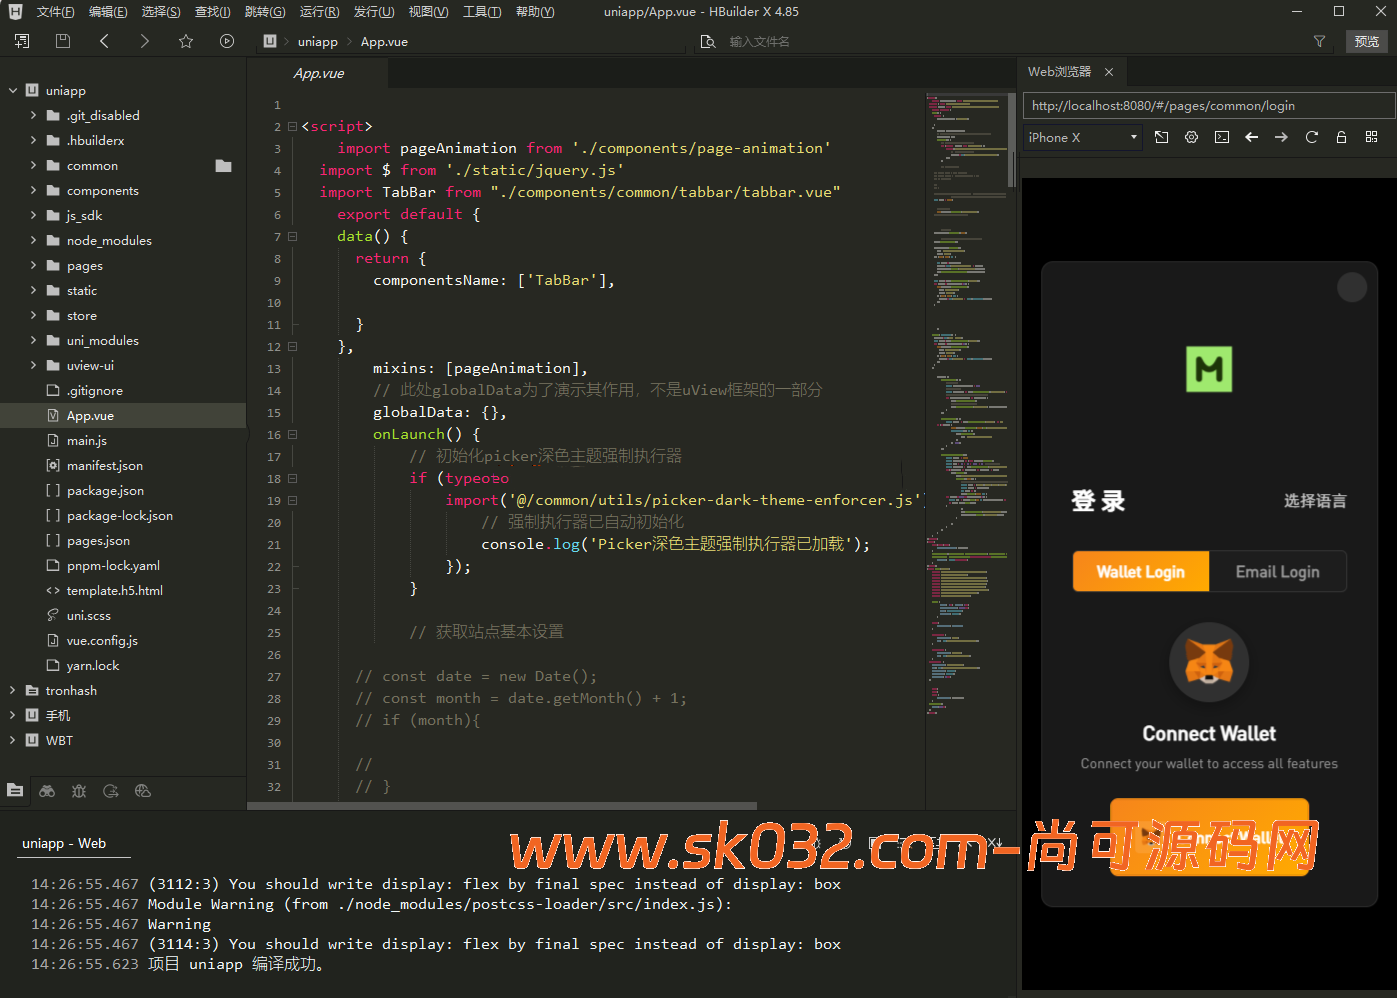Switch to Email Login mode
Viewport: 1397px width, 998px height.
1277,572
